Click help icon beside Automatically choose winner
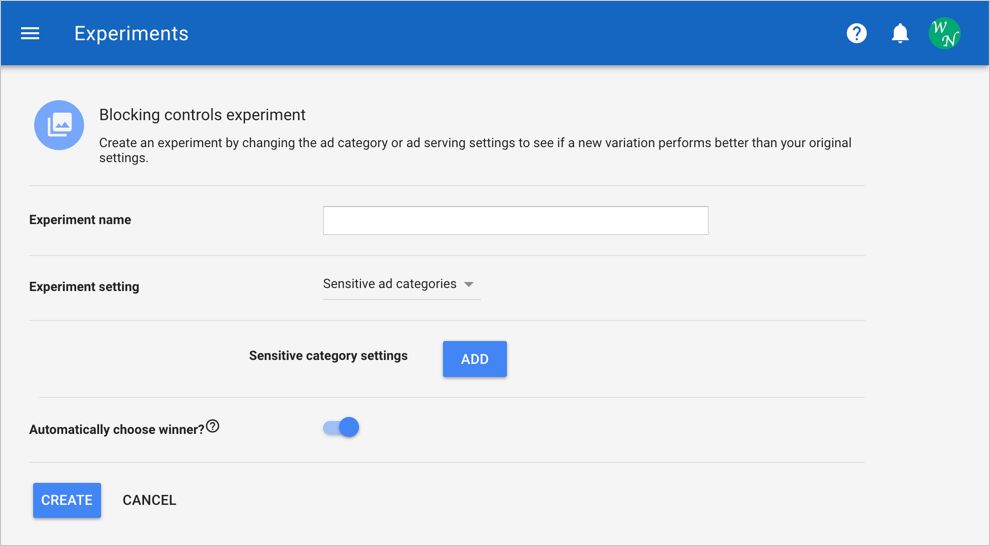990x546 pixels. pyautogui.click(x=212, y=427)
